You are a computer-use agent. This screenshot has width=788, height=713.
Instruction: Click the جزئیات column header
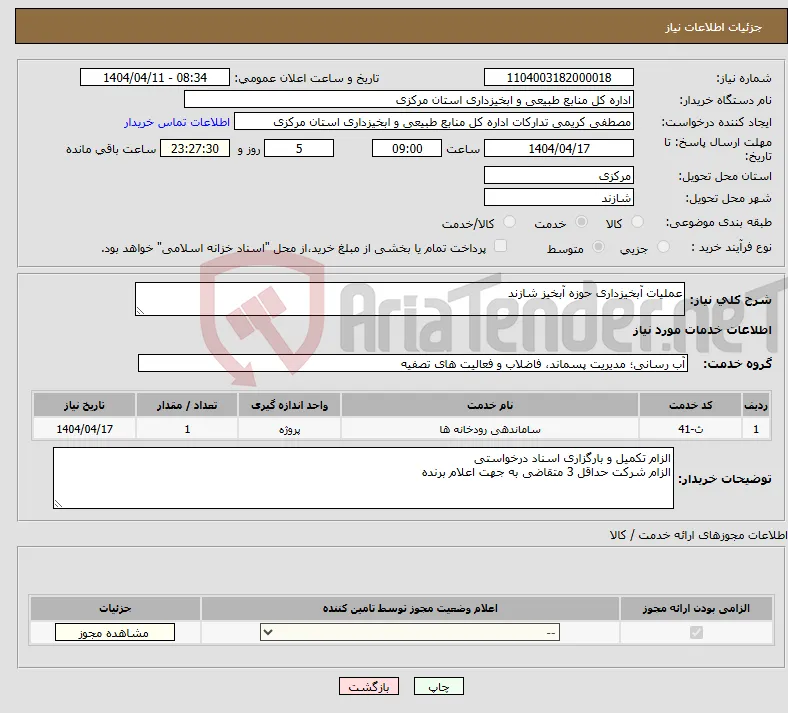tap(115, 608)
